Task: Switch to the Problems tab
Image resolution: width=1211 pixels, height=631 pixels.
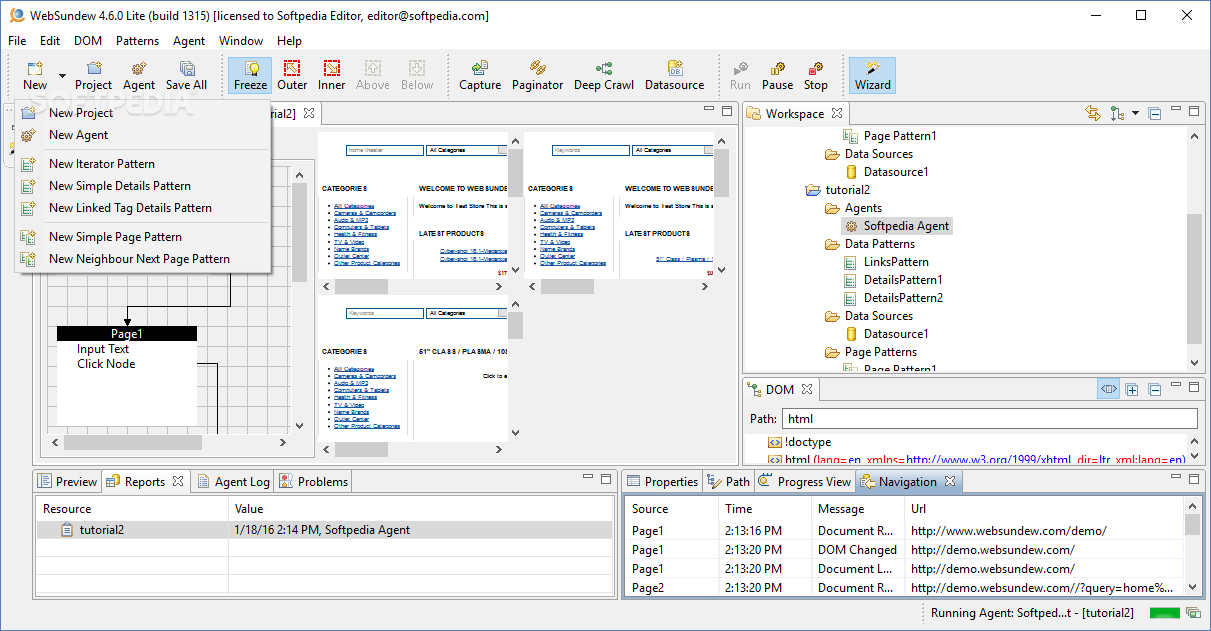Action: coord(313,482)
